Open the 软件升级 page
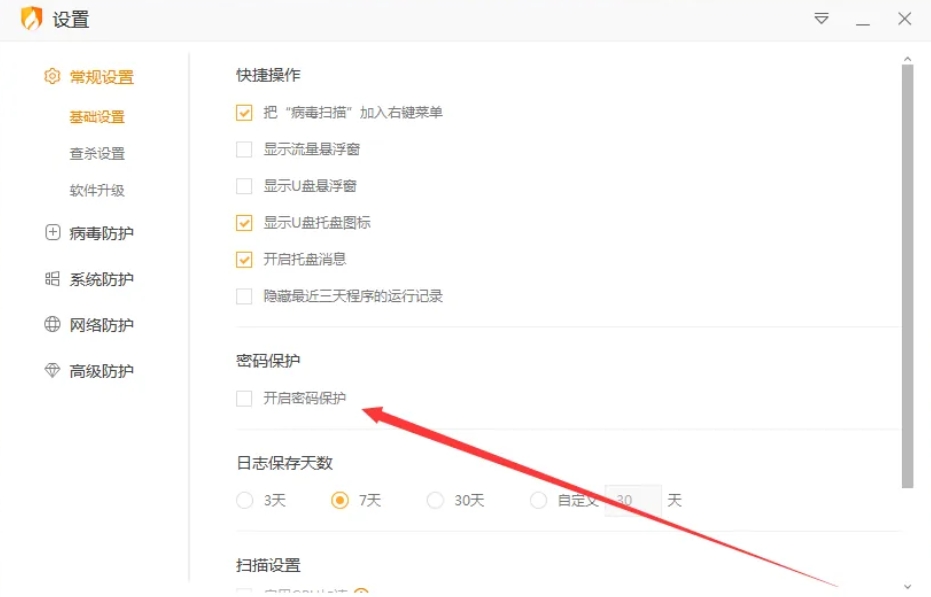This screenshot has width=931, height=597. [96, 190]
